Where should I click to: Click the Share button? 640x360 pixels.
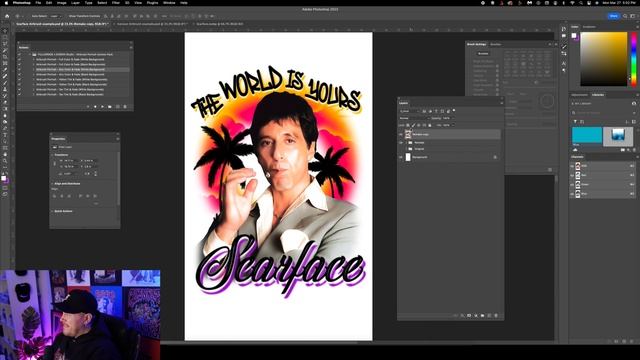(613, 16)
